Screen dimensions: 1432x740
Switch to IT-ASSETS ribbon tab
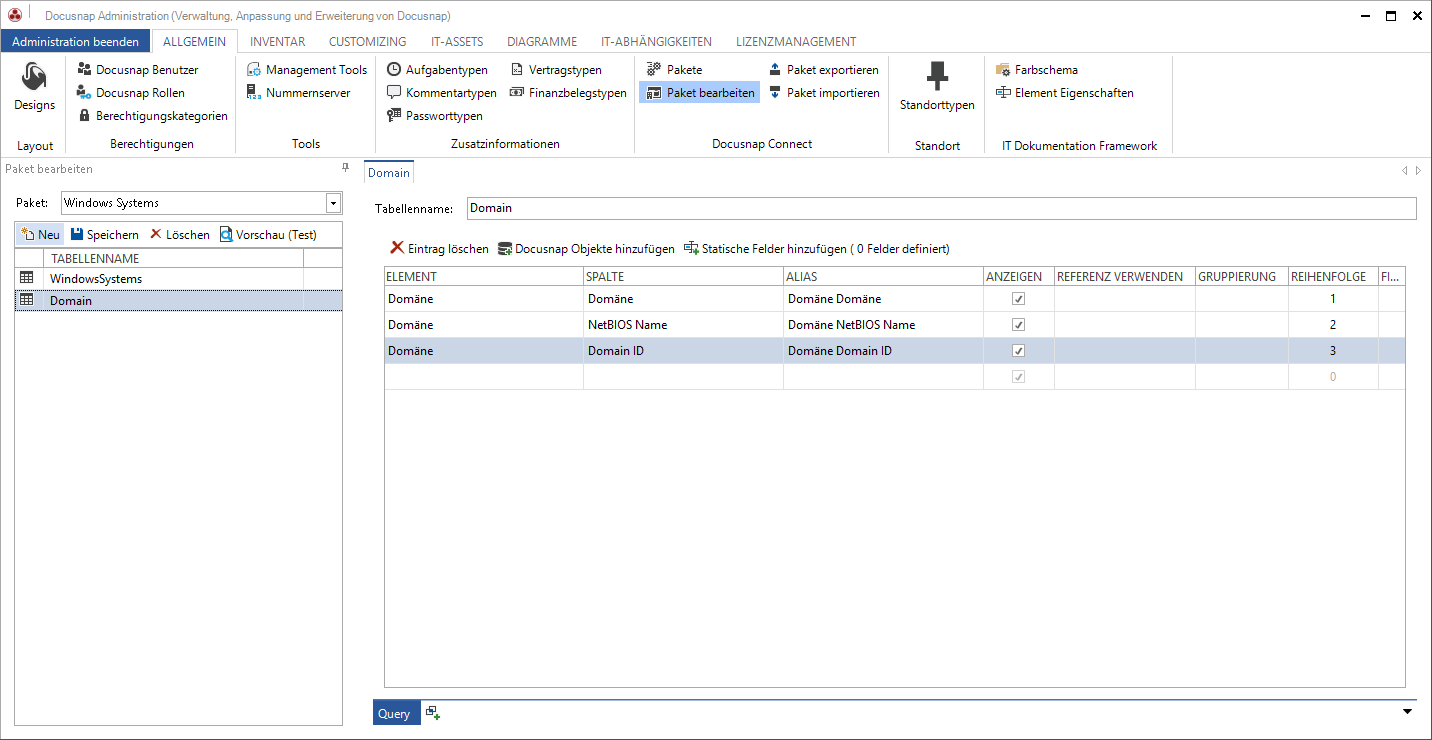coord(457,42)
